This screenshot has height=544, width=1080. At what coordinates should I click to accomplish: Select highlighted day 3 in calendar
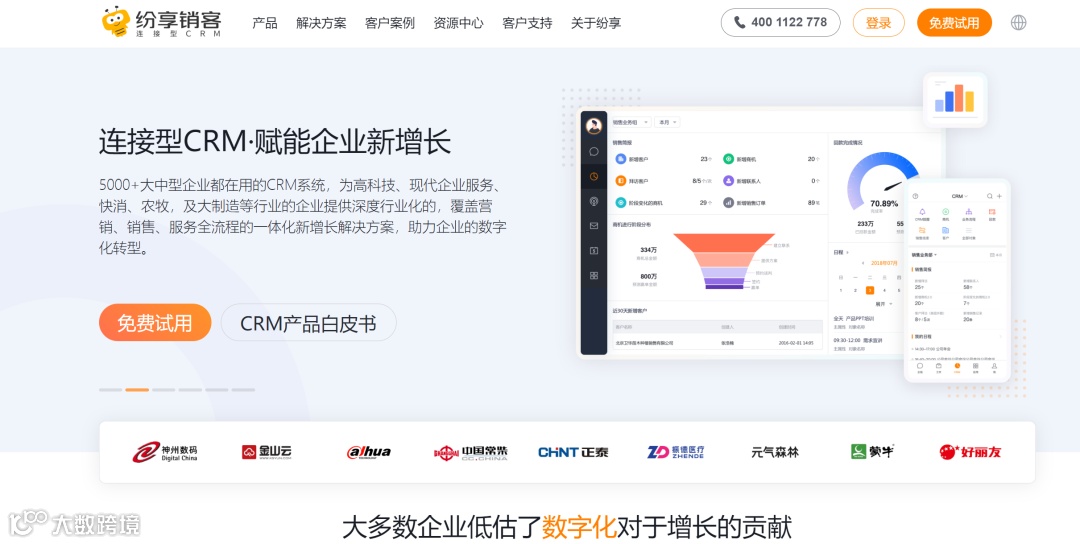870,290
